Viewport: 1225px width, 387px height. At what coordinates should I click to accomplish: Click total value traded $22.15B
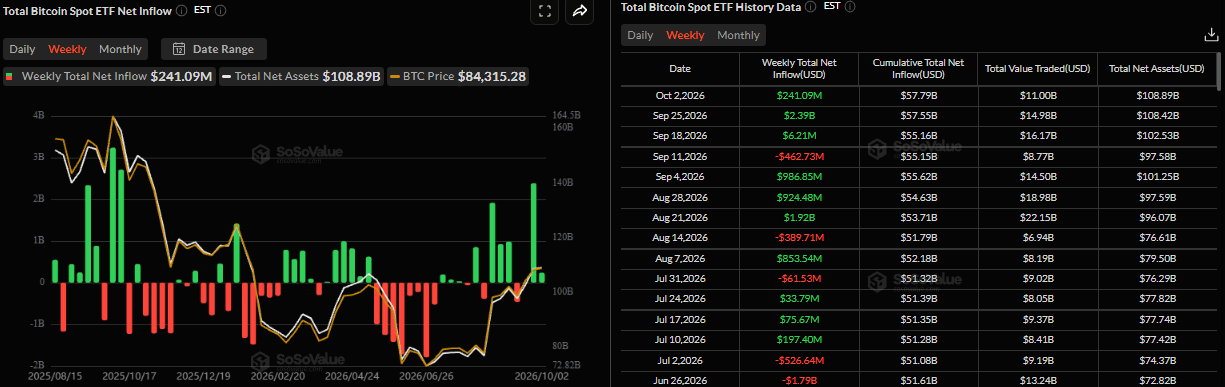tap(1038, 216)
